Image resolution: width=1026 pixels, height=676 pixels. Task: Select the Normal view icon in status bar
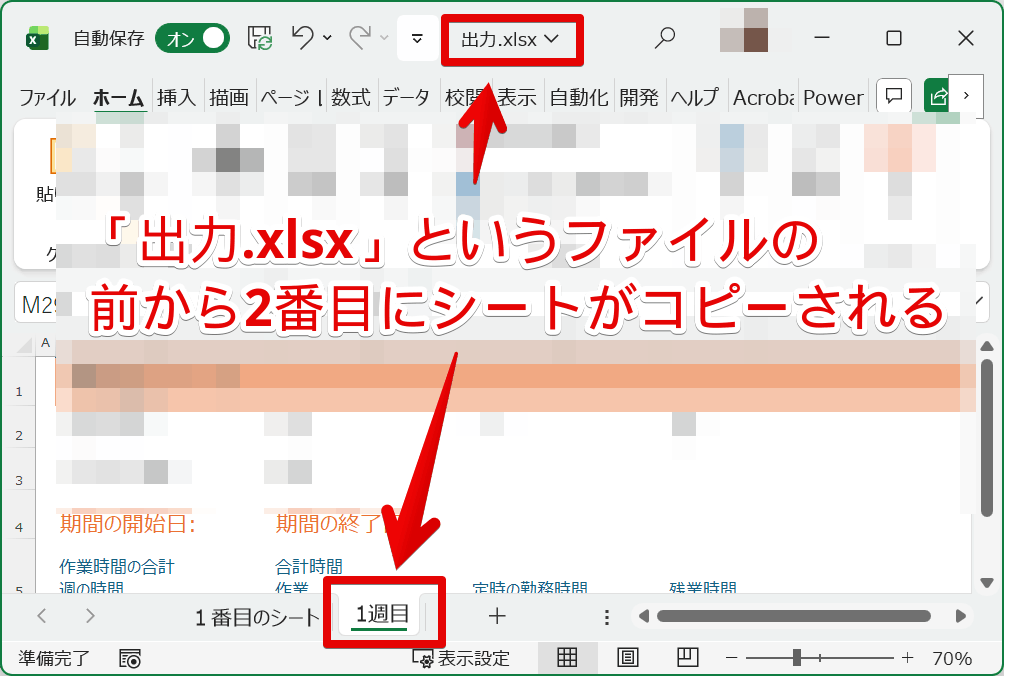coord(568,658)
